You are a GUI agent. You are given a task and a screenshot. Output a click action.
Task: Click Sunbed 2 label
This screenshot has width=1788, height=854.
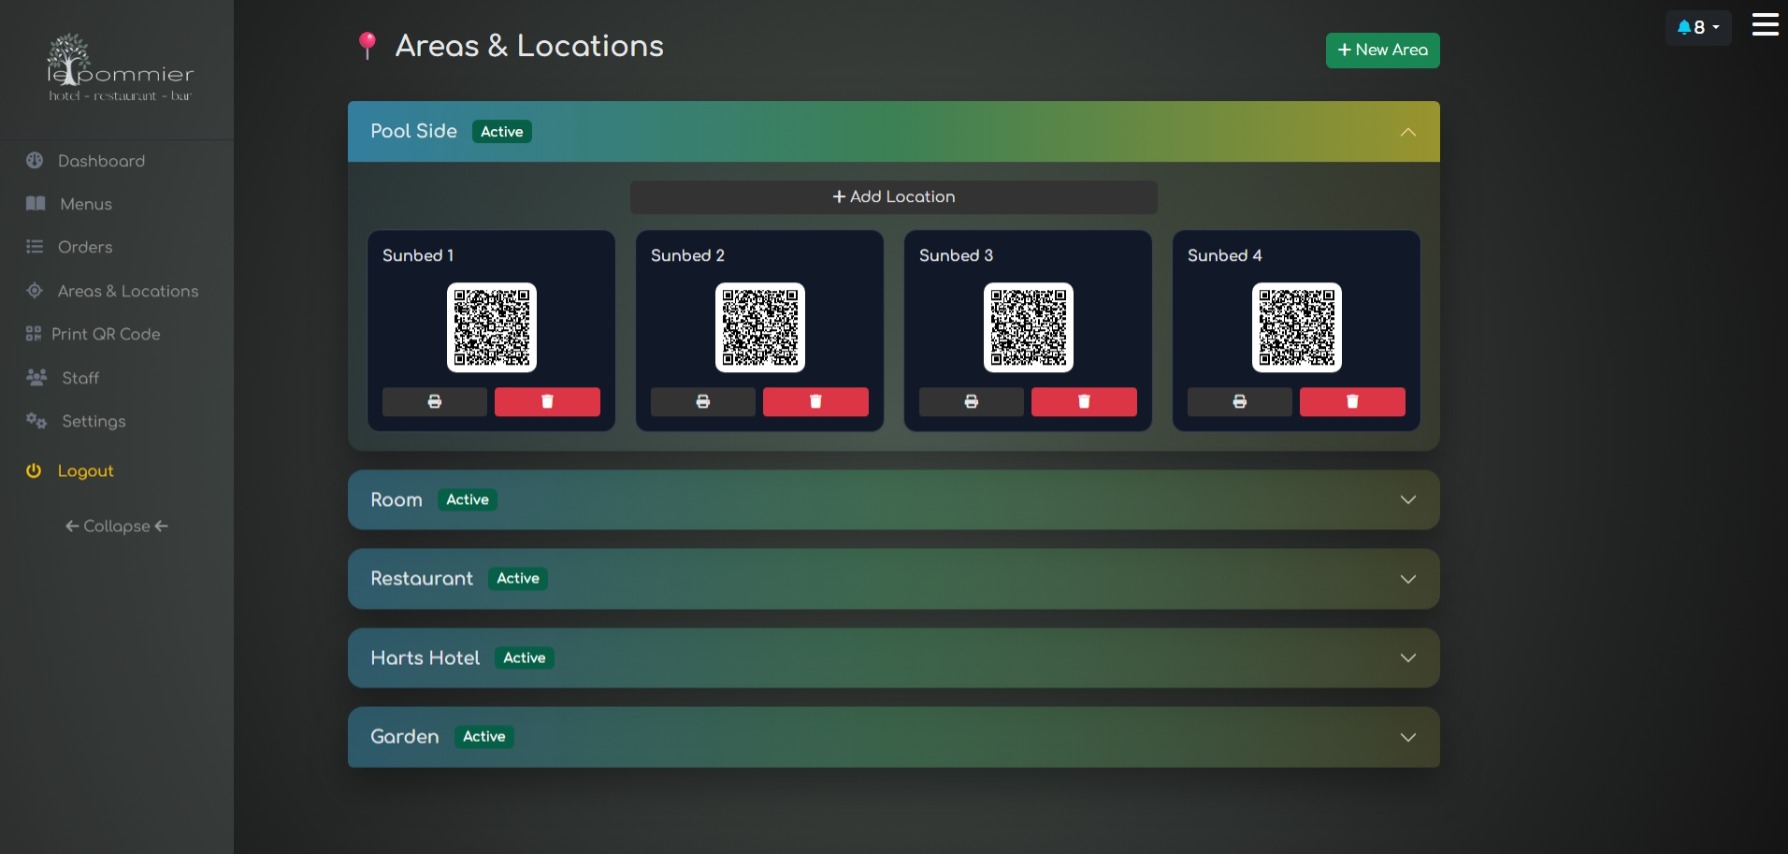click(x=688, y=255)
